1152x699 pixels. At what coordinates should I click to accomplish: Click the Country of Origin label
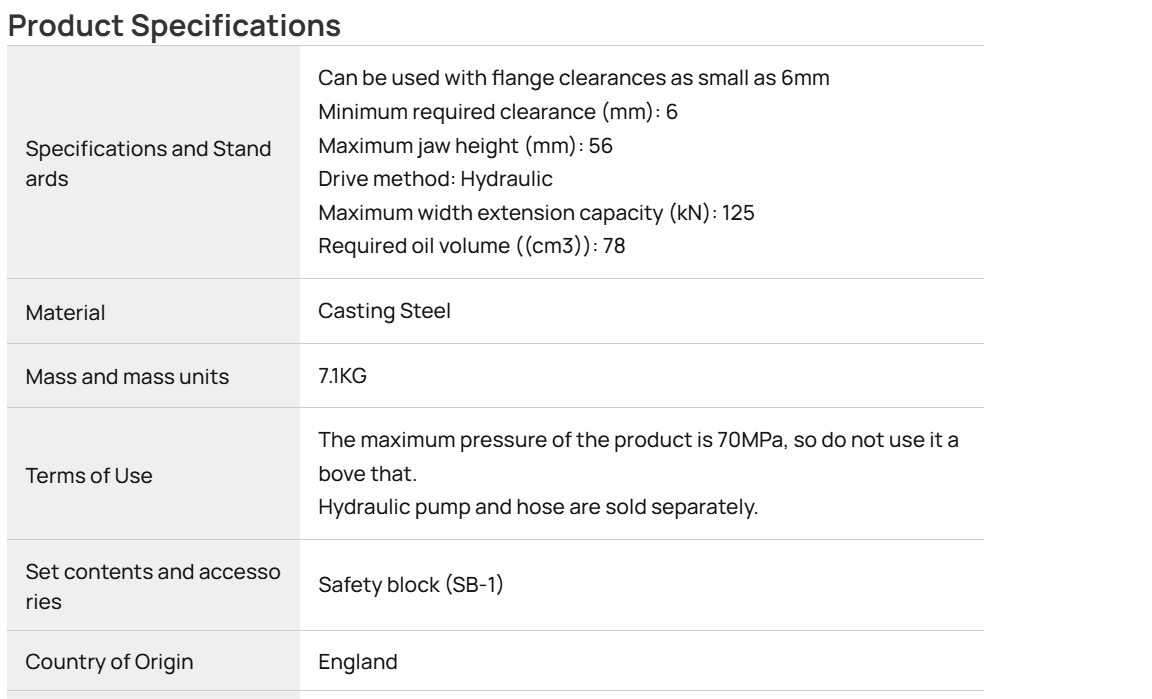tap(109, 662)
